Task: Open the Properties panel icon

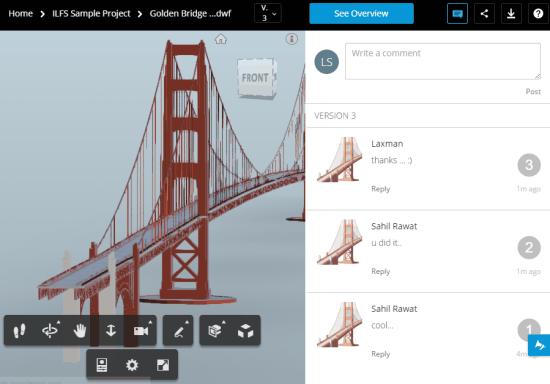Action: coord(102,365)
